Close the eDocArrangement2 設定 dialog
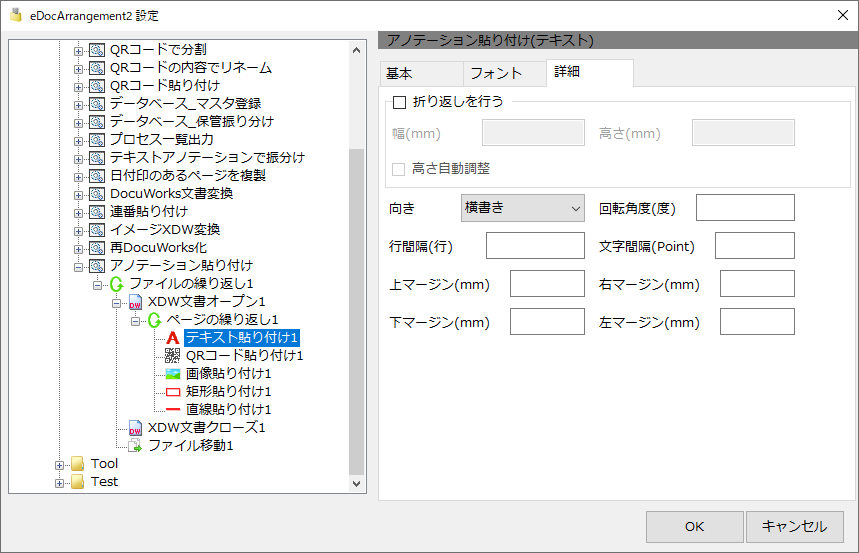The image size is (859, 553). 843,15
